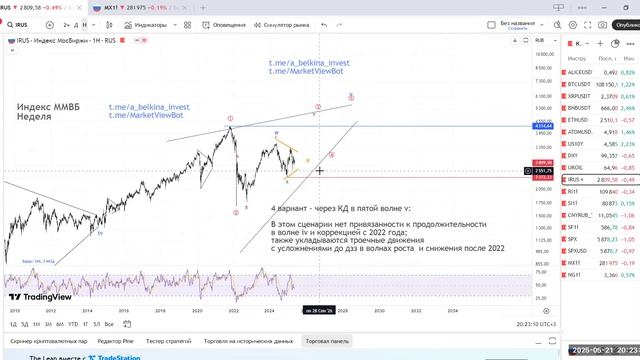This screenshot has width=640, height=360.
Task: Open the chart candle type selector
Action: tap(109, 25)
